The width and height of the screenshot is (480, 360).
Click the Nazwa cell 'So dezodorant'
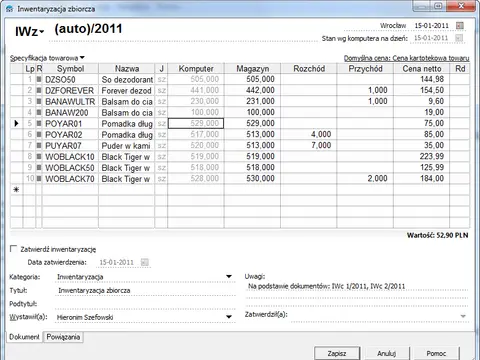[x=127, y=79]
